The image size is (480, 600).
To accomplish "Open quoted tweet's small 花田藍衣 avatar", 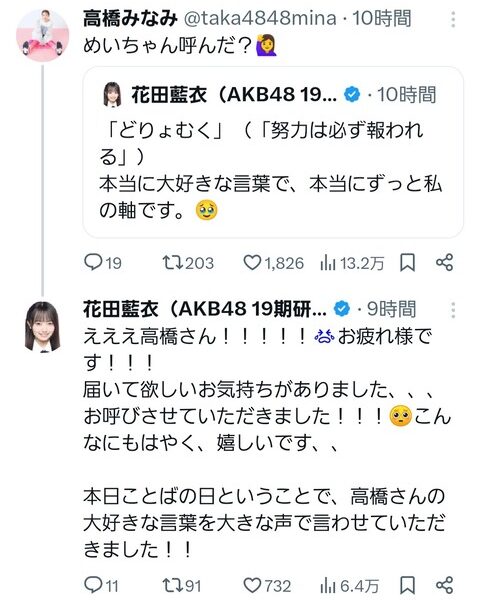I will 113,94.
